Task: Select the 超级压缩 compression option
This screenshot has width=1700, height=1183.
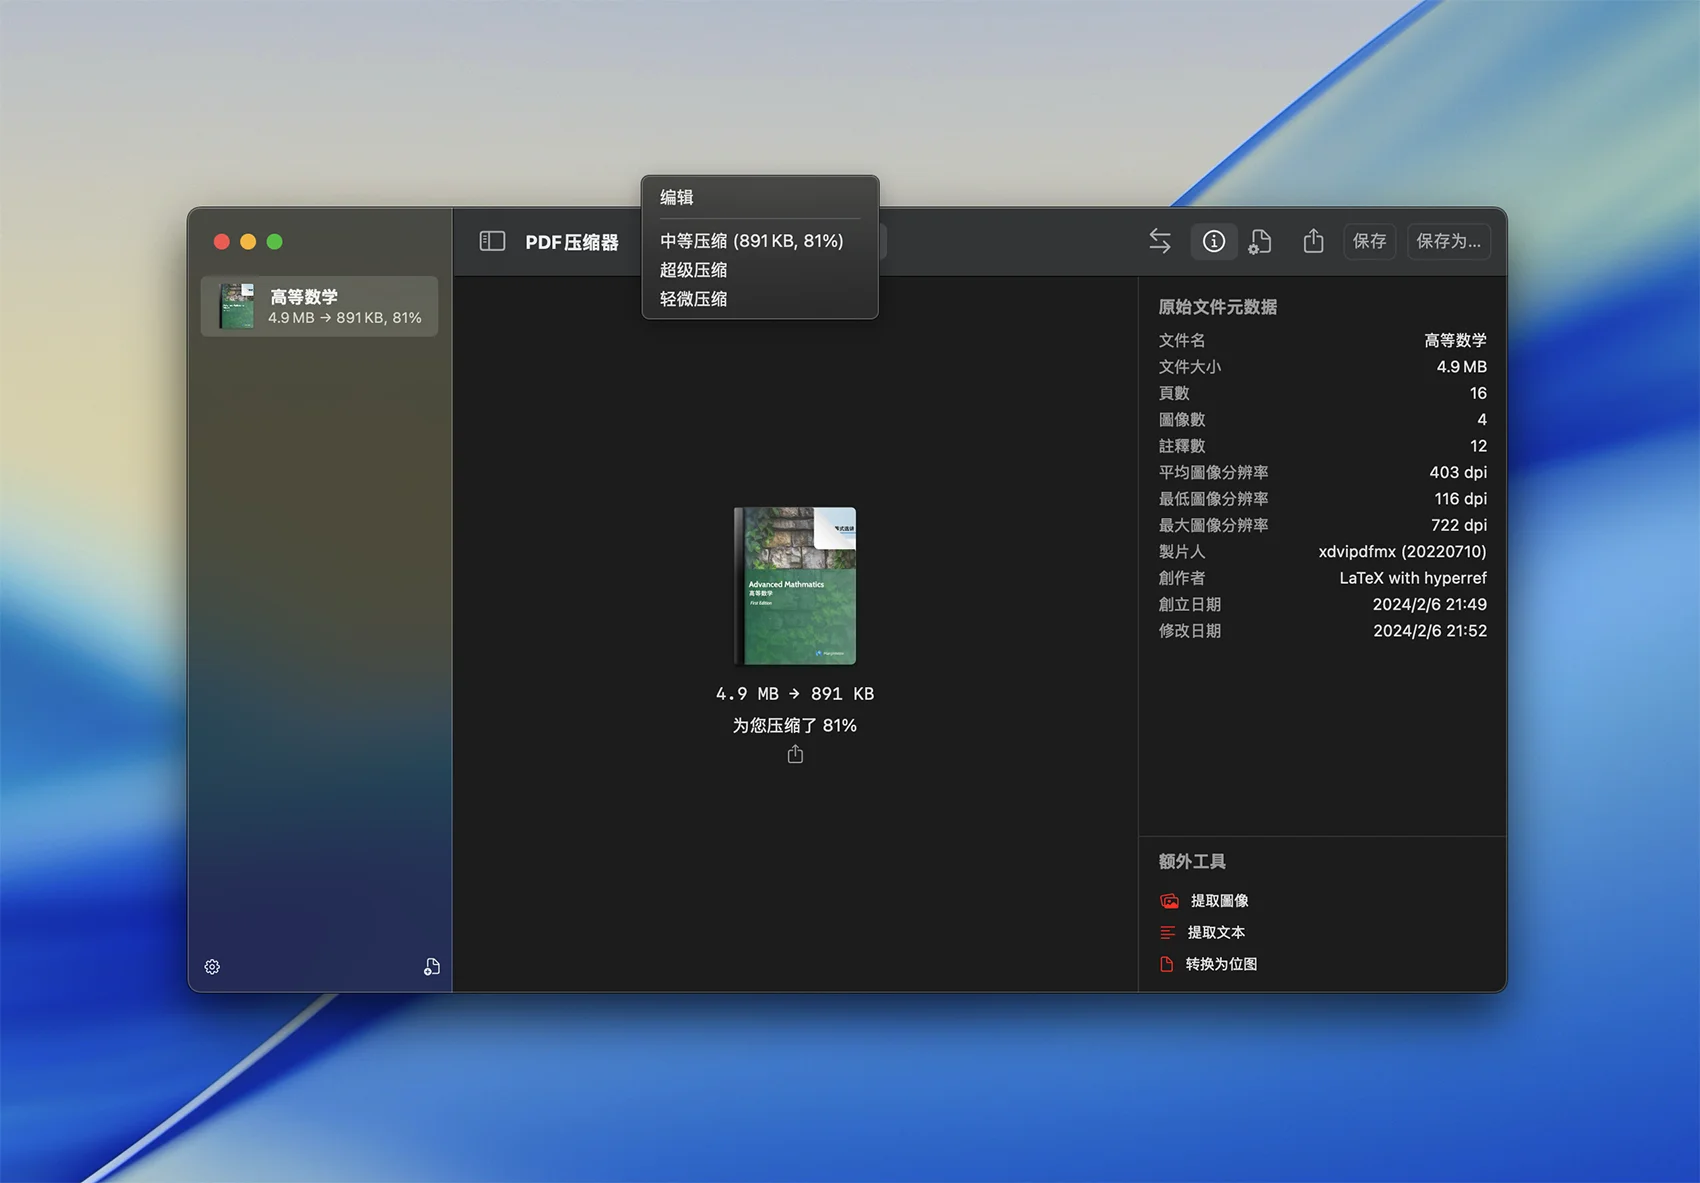Action: [x=693, y=270]
